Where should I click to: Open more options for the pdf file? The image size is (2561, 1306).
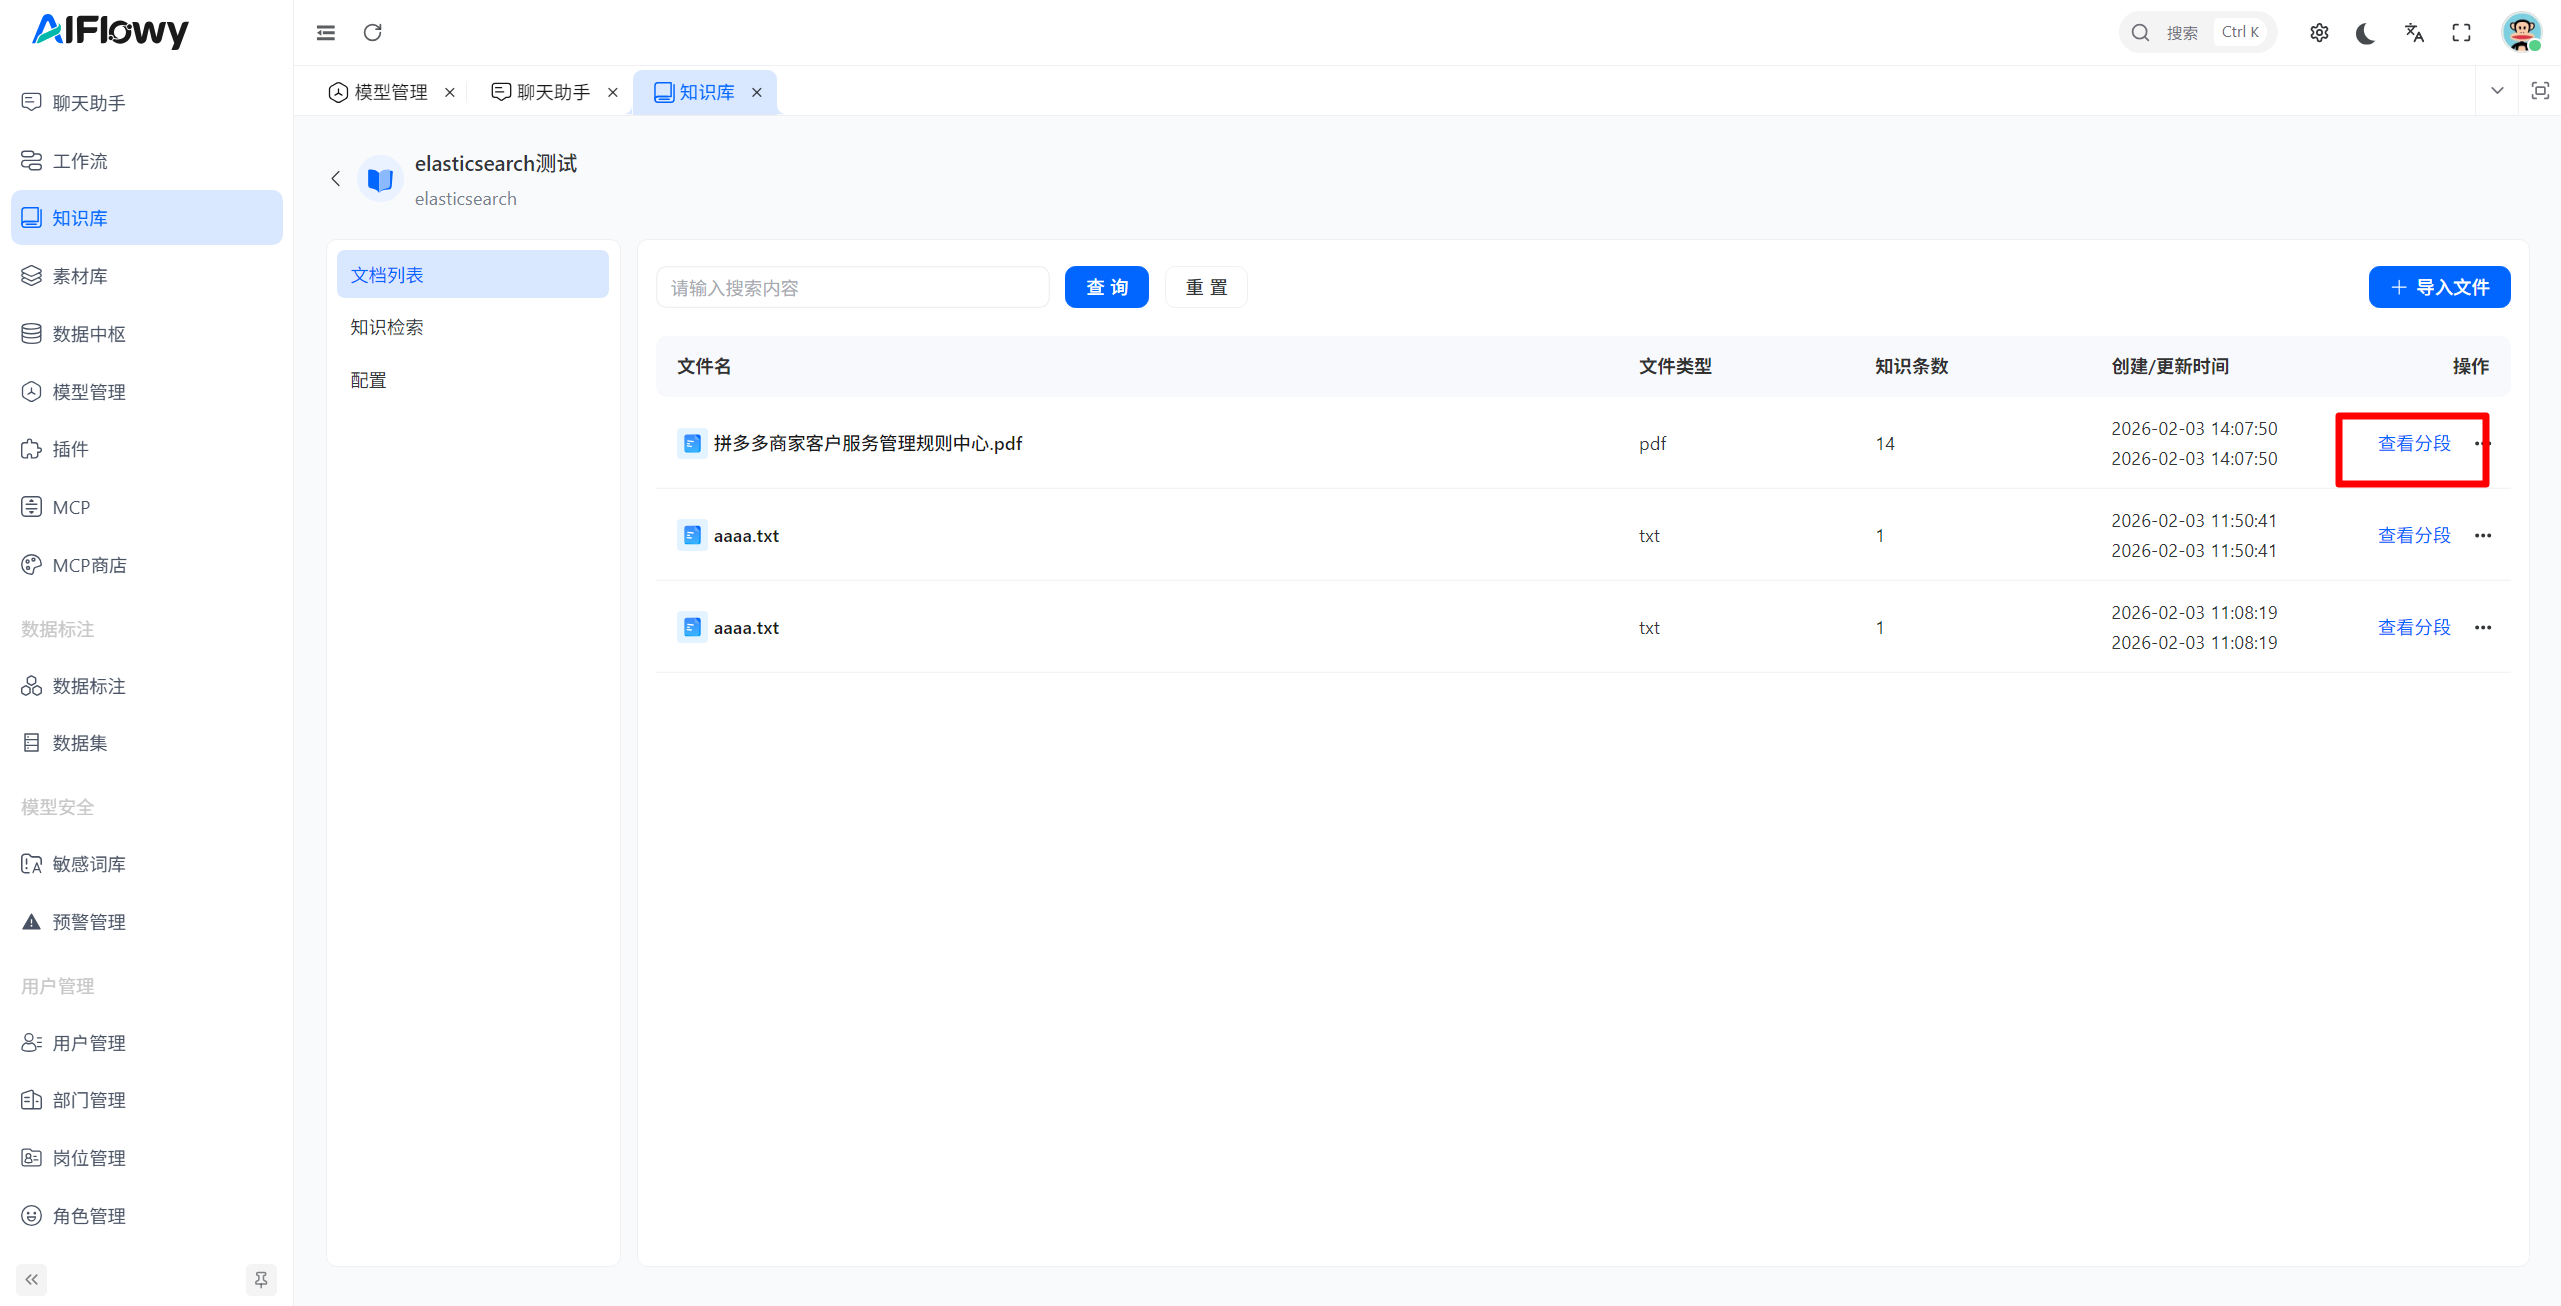2482,443
